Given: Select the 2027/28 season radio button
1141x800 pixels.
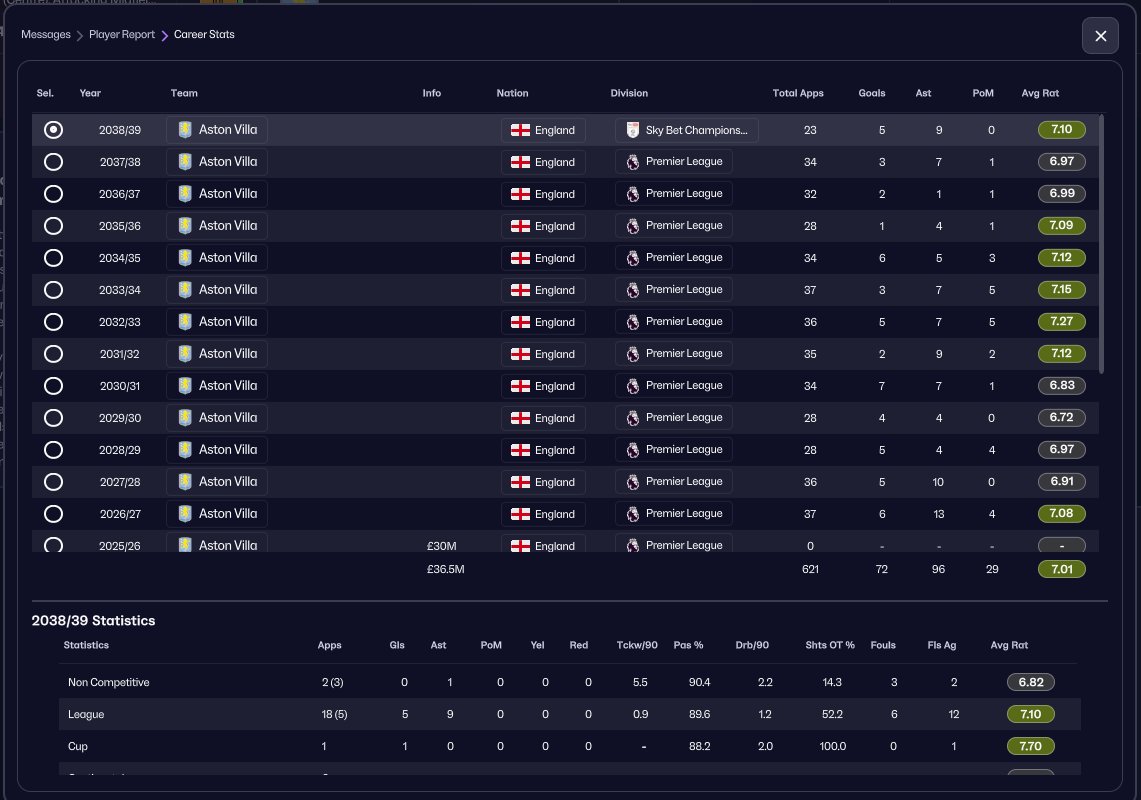Looking at the screenshot, I should [53, 482].
